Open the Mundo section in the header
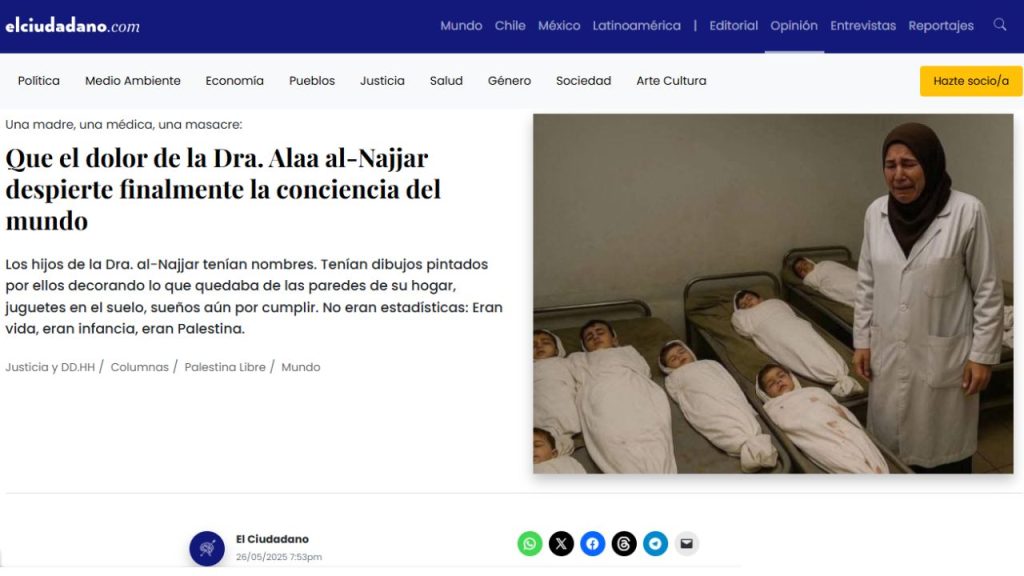This screenshot has width=1024, height=576. pyautogui.click(x=461, y=25)
